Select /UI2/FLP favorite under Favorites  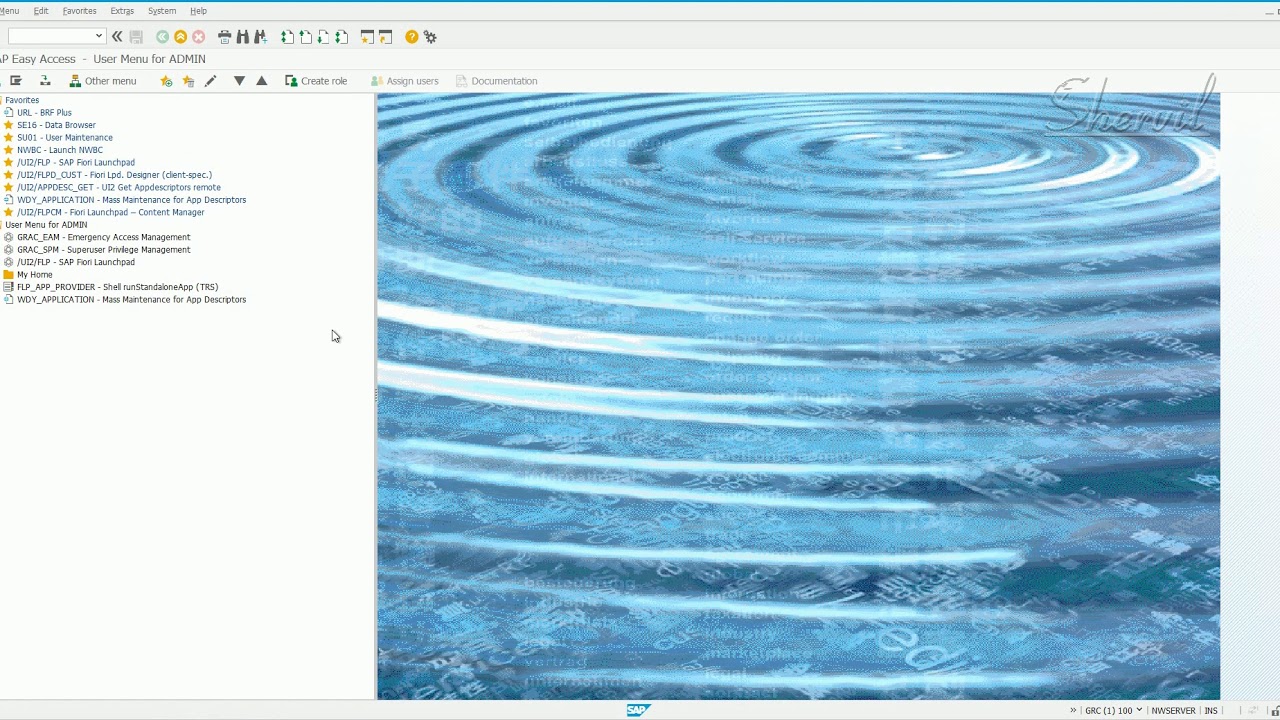tap(76, 162)
